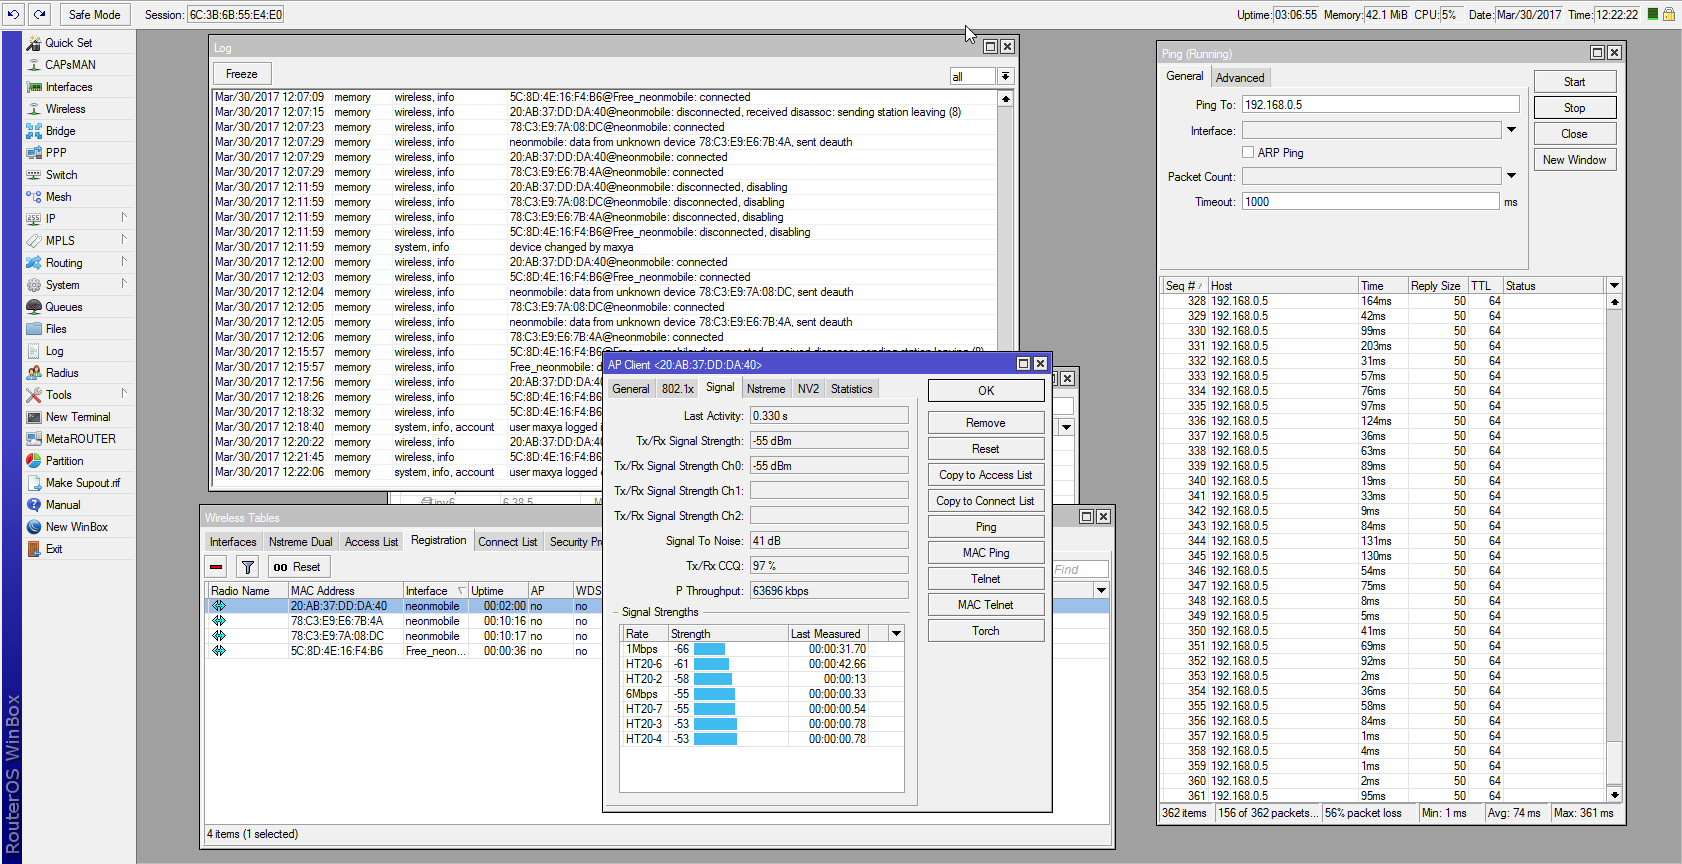This screenshot has width=1682, height=864.
Task: Click the undo arrow icon in top toolbar
Action: click(x=13, y=14)
